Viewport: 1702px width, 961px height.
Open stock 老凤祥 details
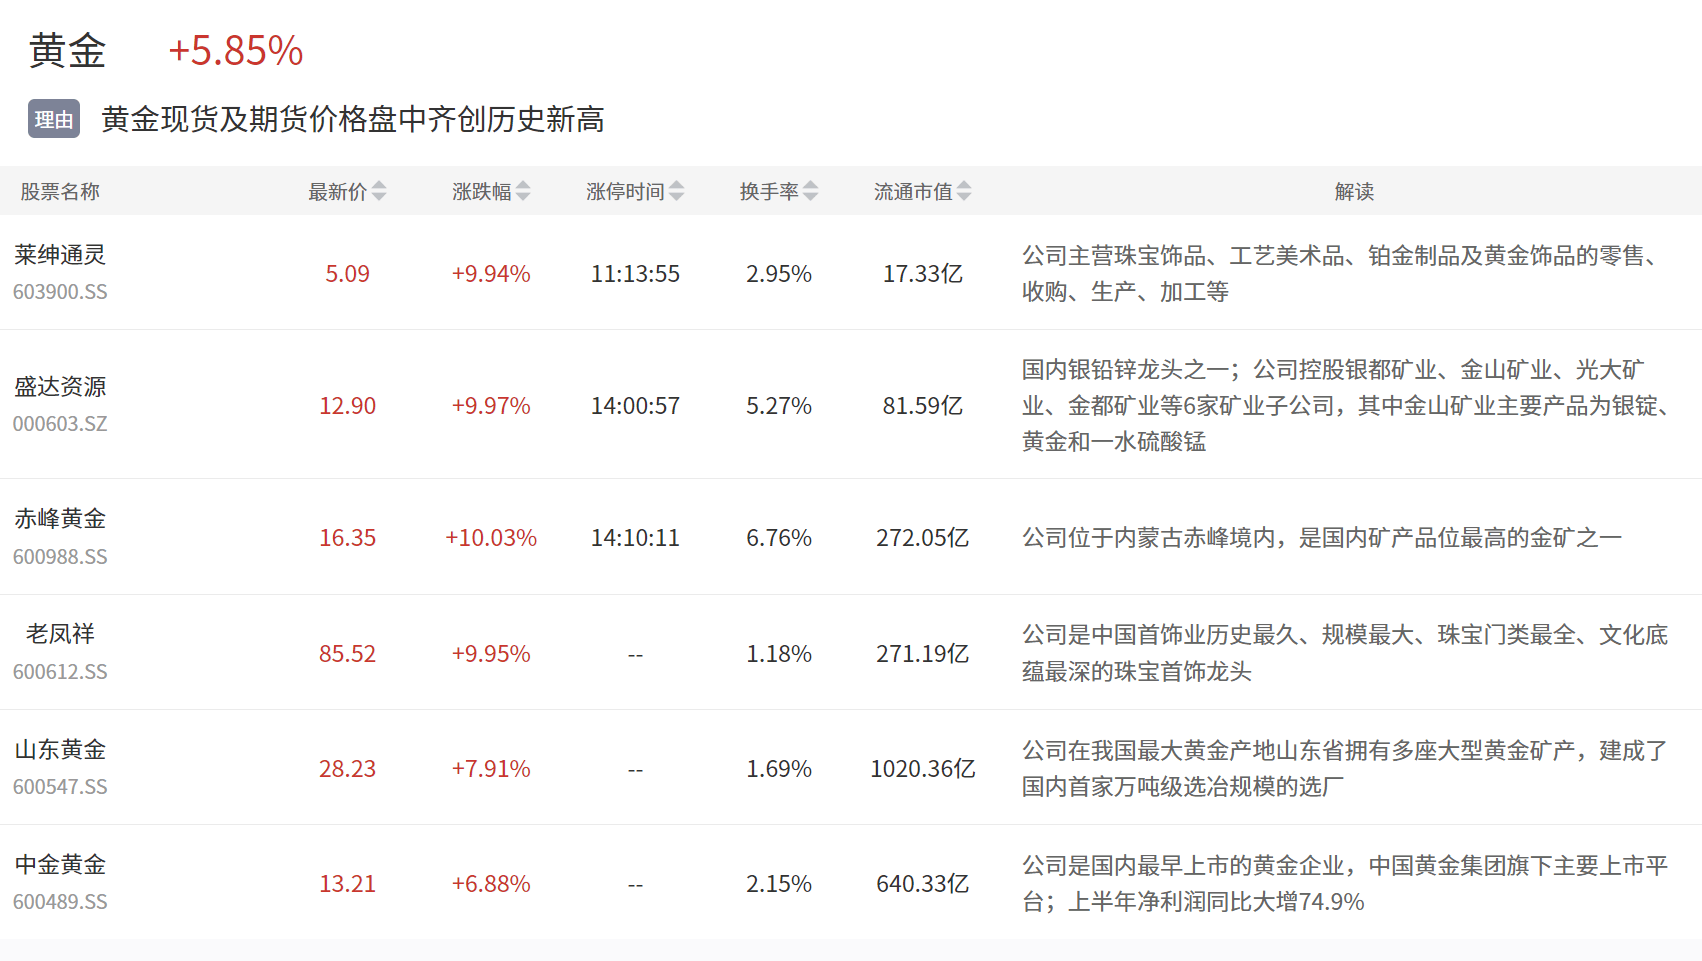(60, 634)
